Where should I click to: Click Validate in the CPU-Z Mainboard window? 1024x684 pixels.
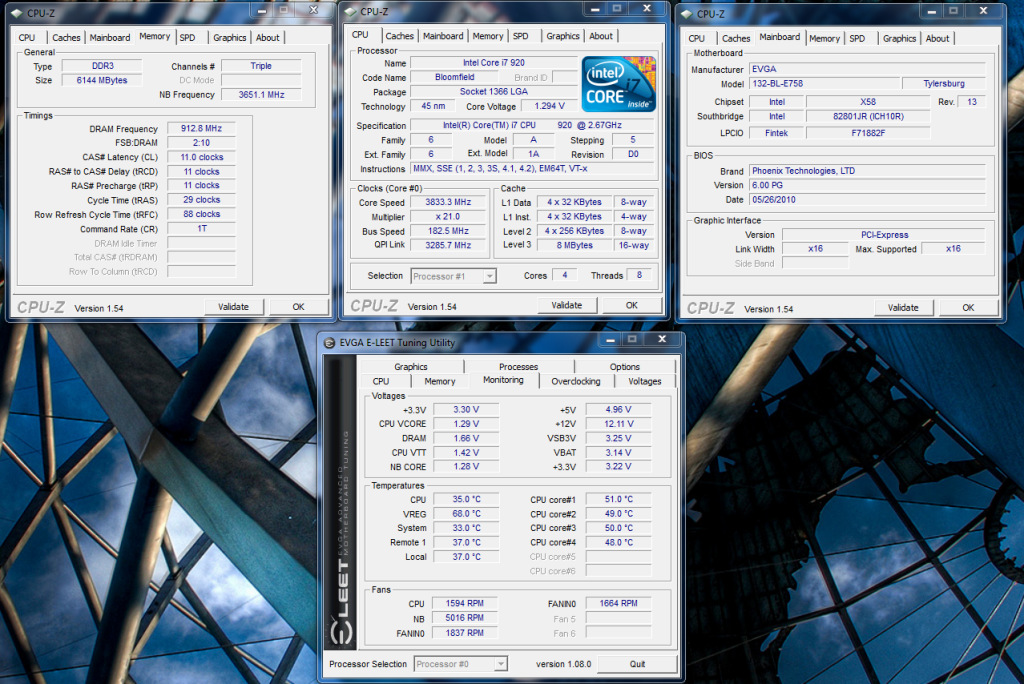tap(903, 308)
